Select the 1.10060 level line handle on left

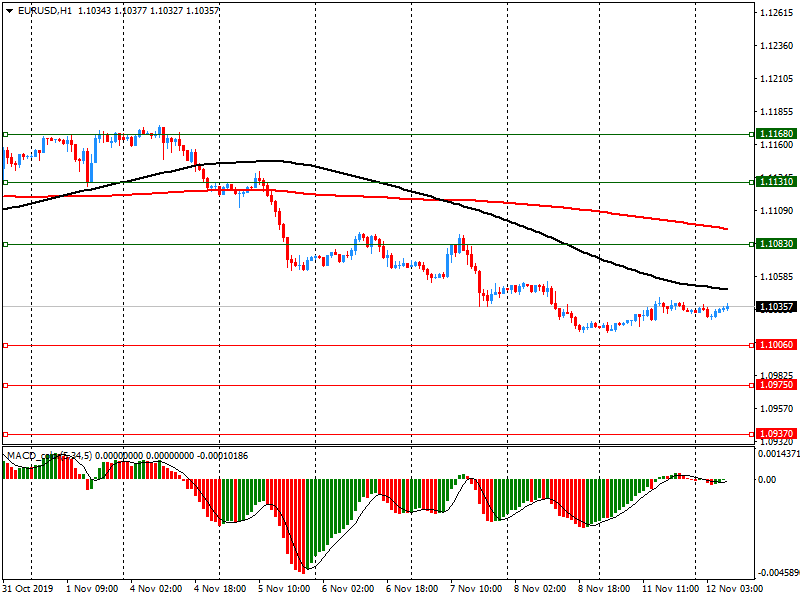coord(5,345)
